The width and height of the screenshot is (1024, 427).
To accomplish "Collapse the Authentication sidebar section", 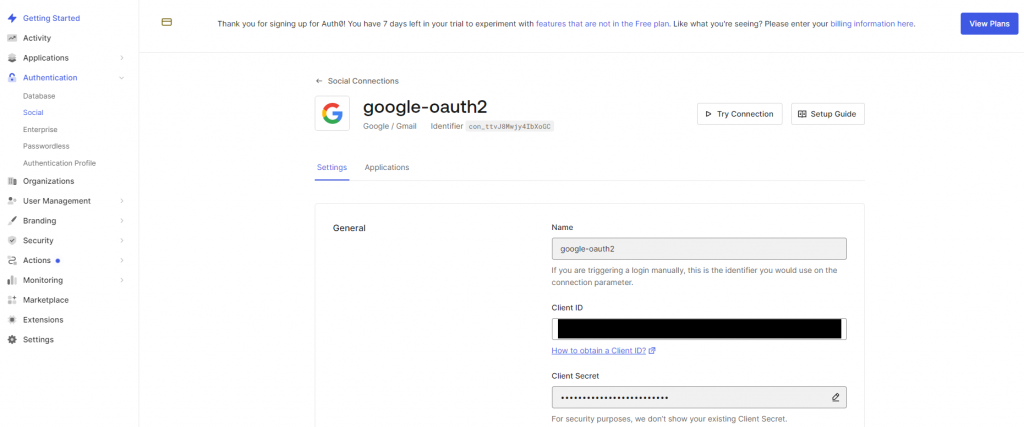I will (x=122, y=78).
